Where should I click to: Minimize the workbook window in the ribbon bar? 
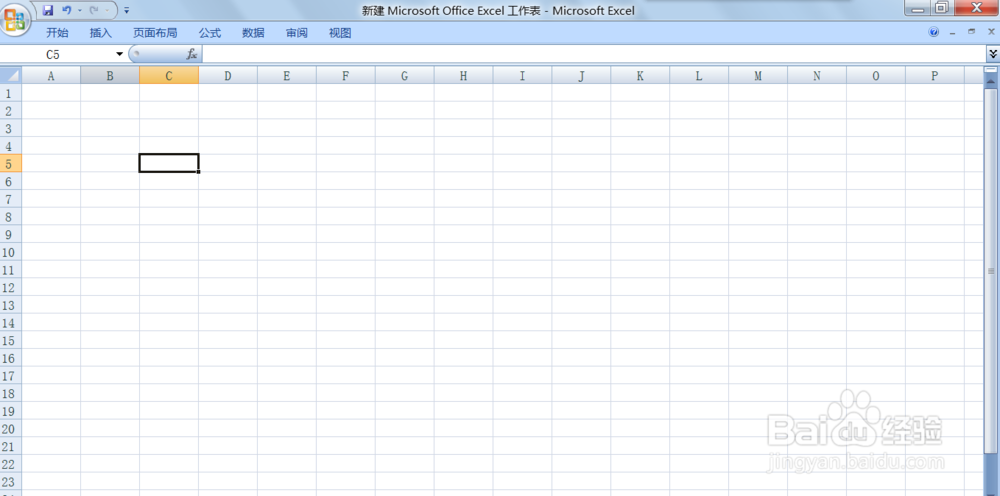tap(953, 32)
